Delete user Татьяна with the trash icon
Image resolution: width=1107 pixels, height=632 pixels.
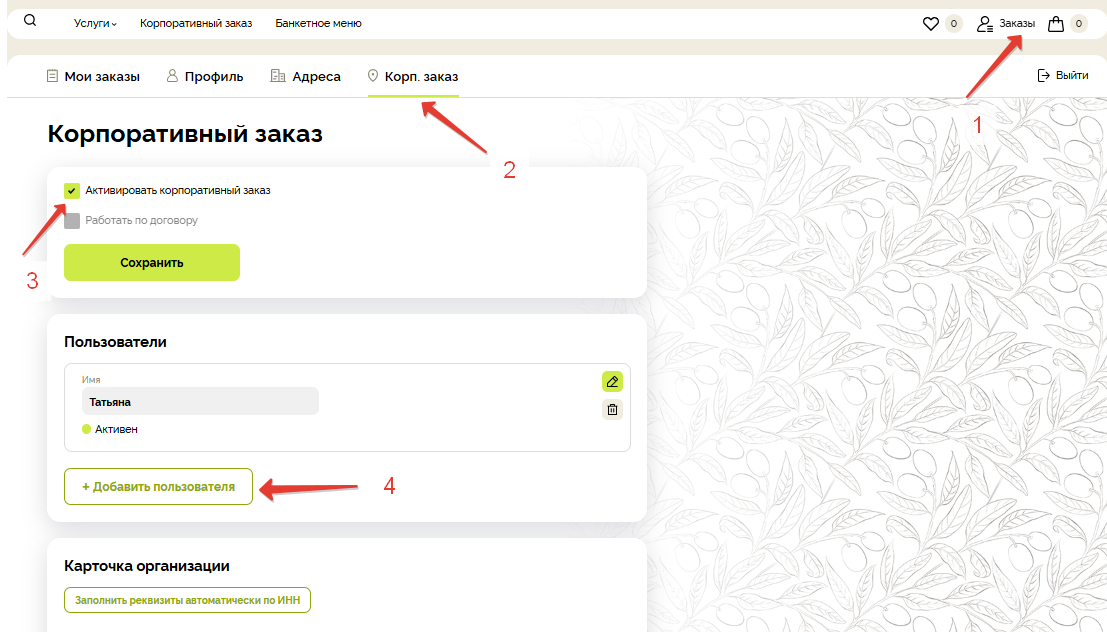pyautogui.click(x=612, y=409)
